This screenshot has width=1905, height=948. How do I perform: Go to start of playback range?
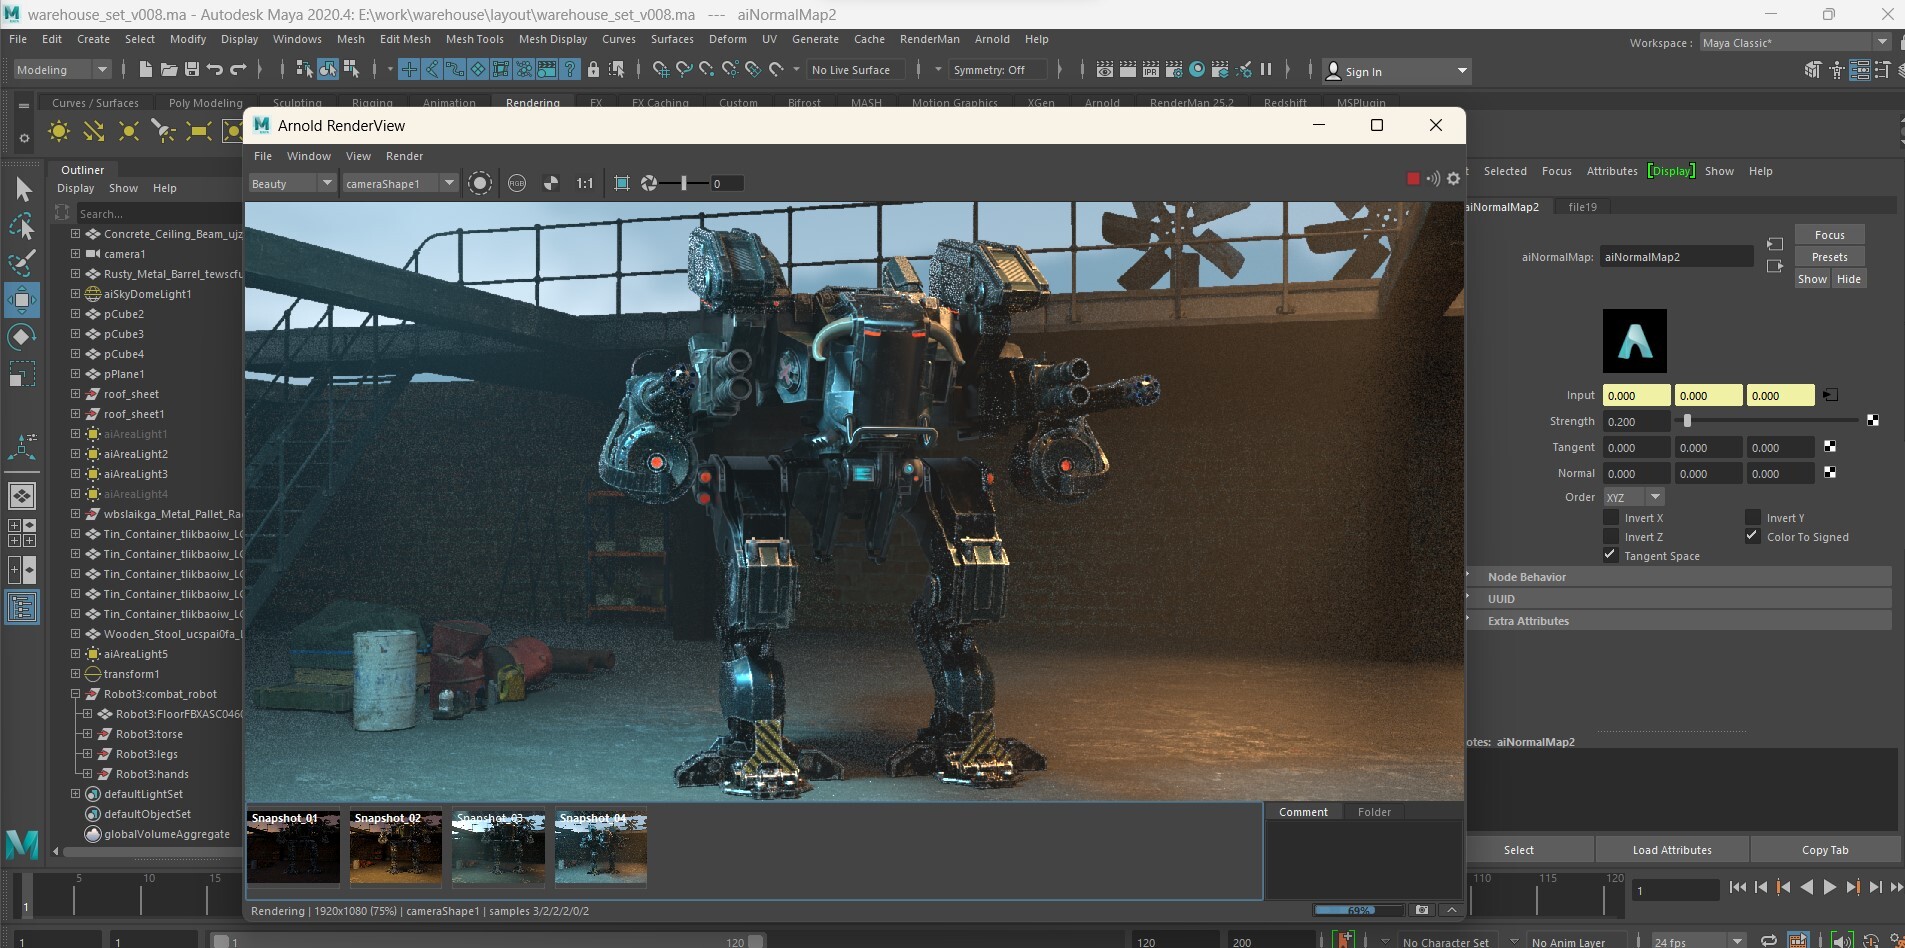(x=1738, y=887)
